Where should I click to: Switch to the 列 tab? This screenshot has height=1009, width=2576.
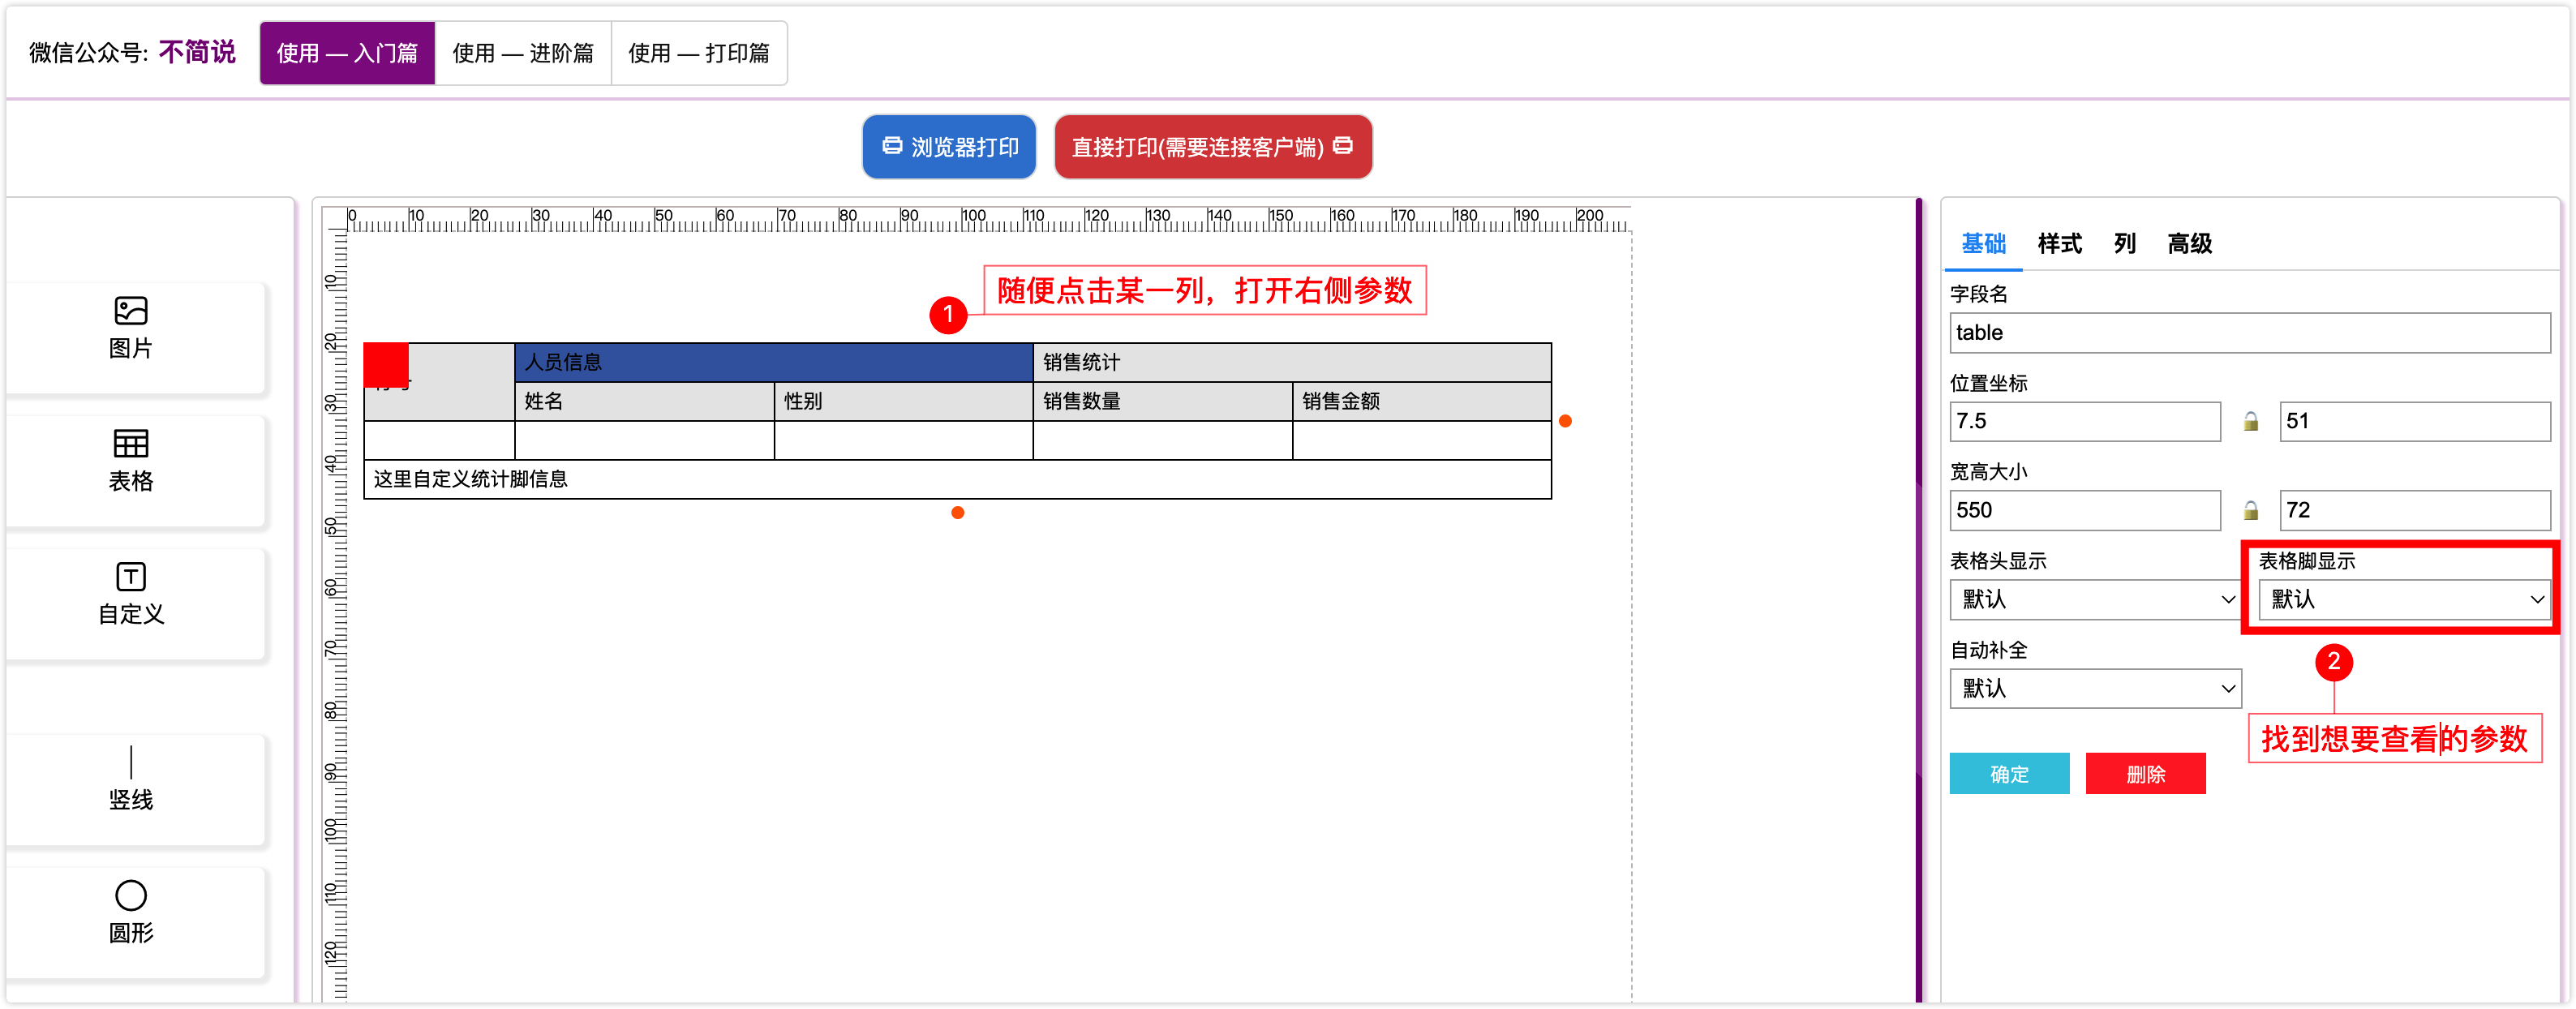(x=2125, y=243)
